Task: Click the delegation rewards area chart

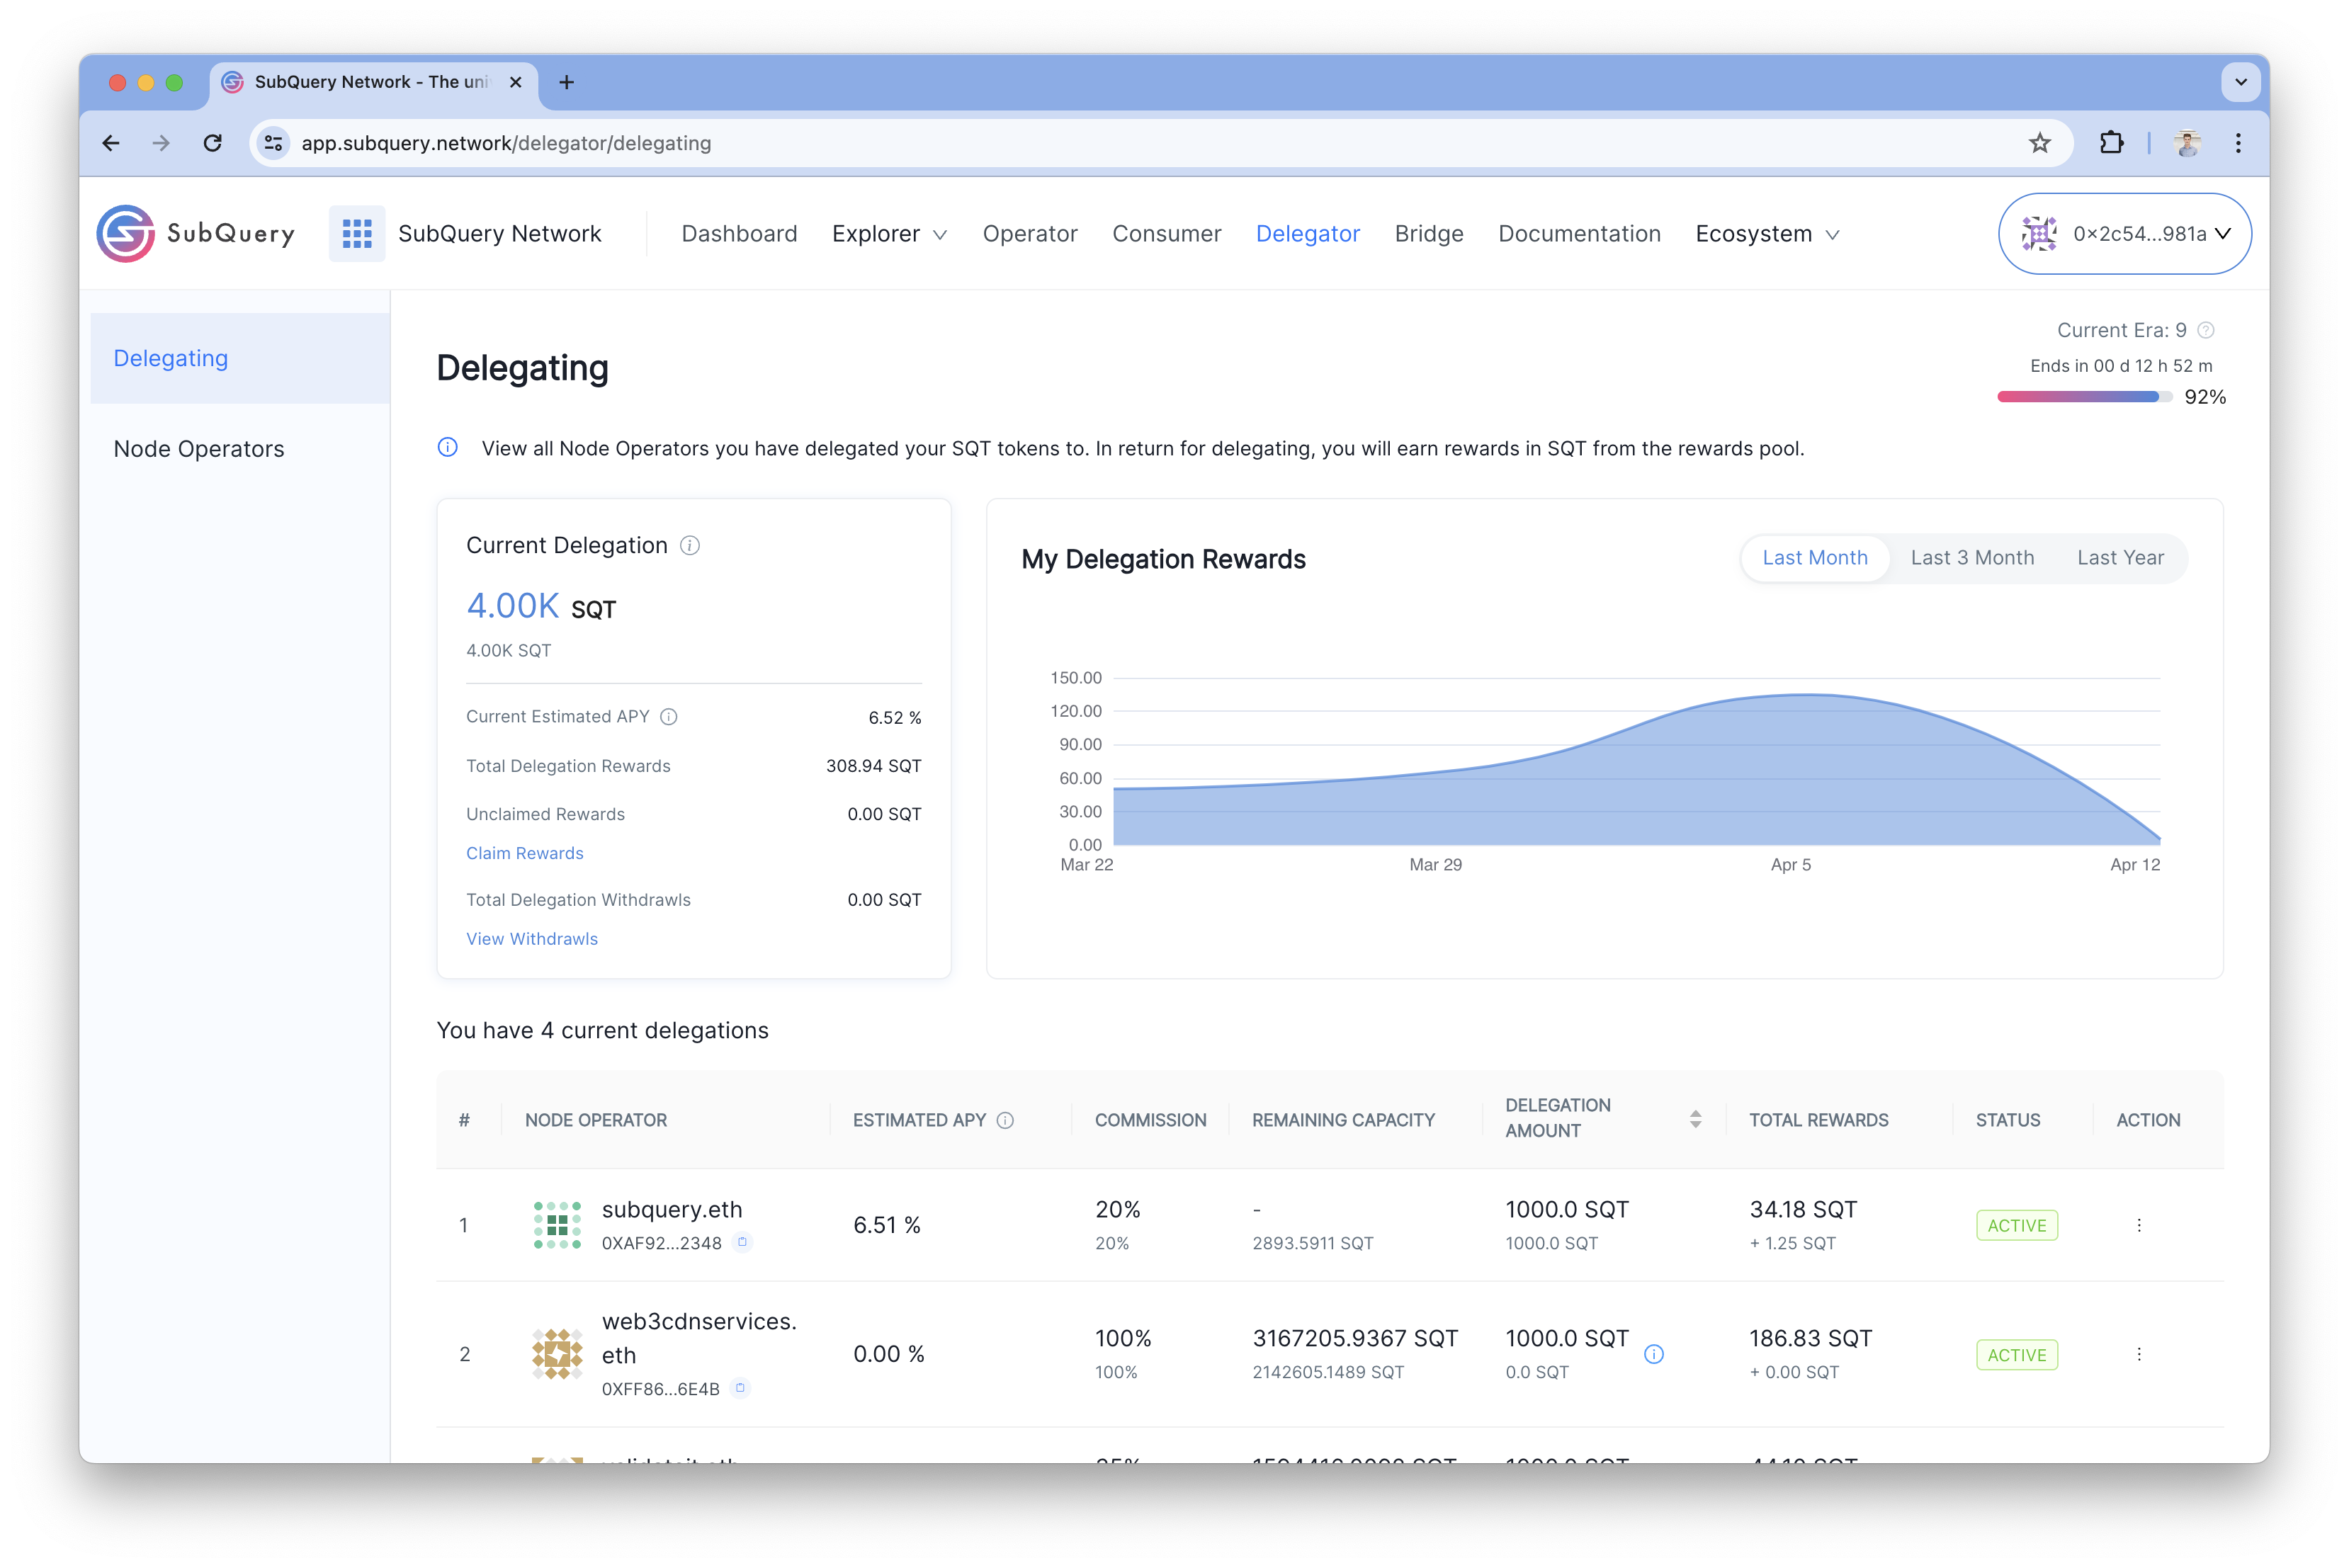Action: pyautogui.click(x=1637, y=770)
